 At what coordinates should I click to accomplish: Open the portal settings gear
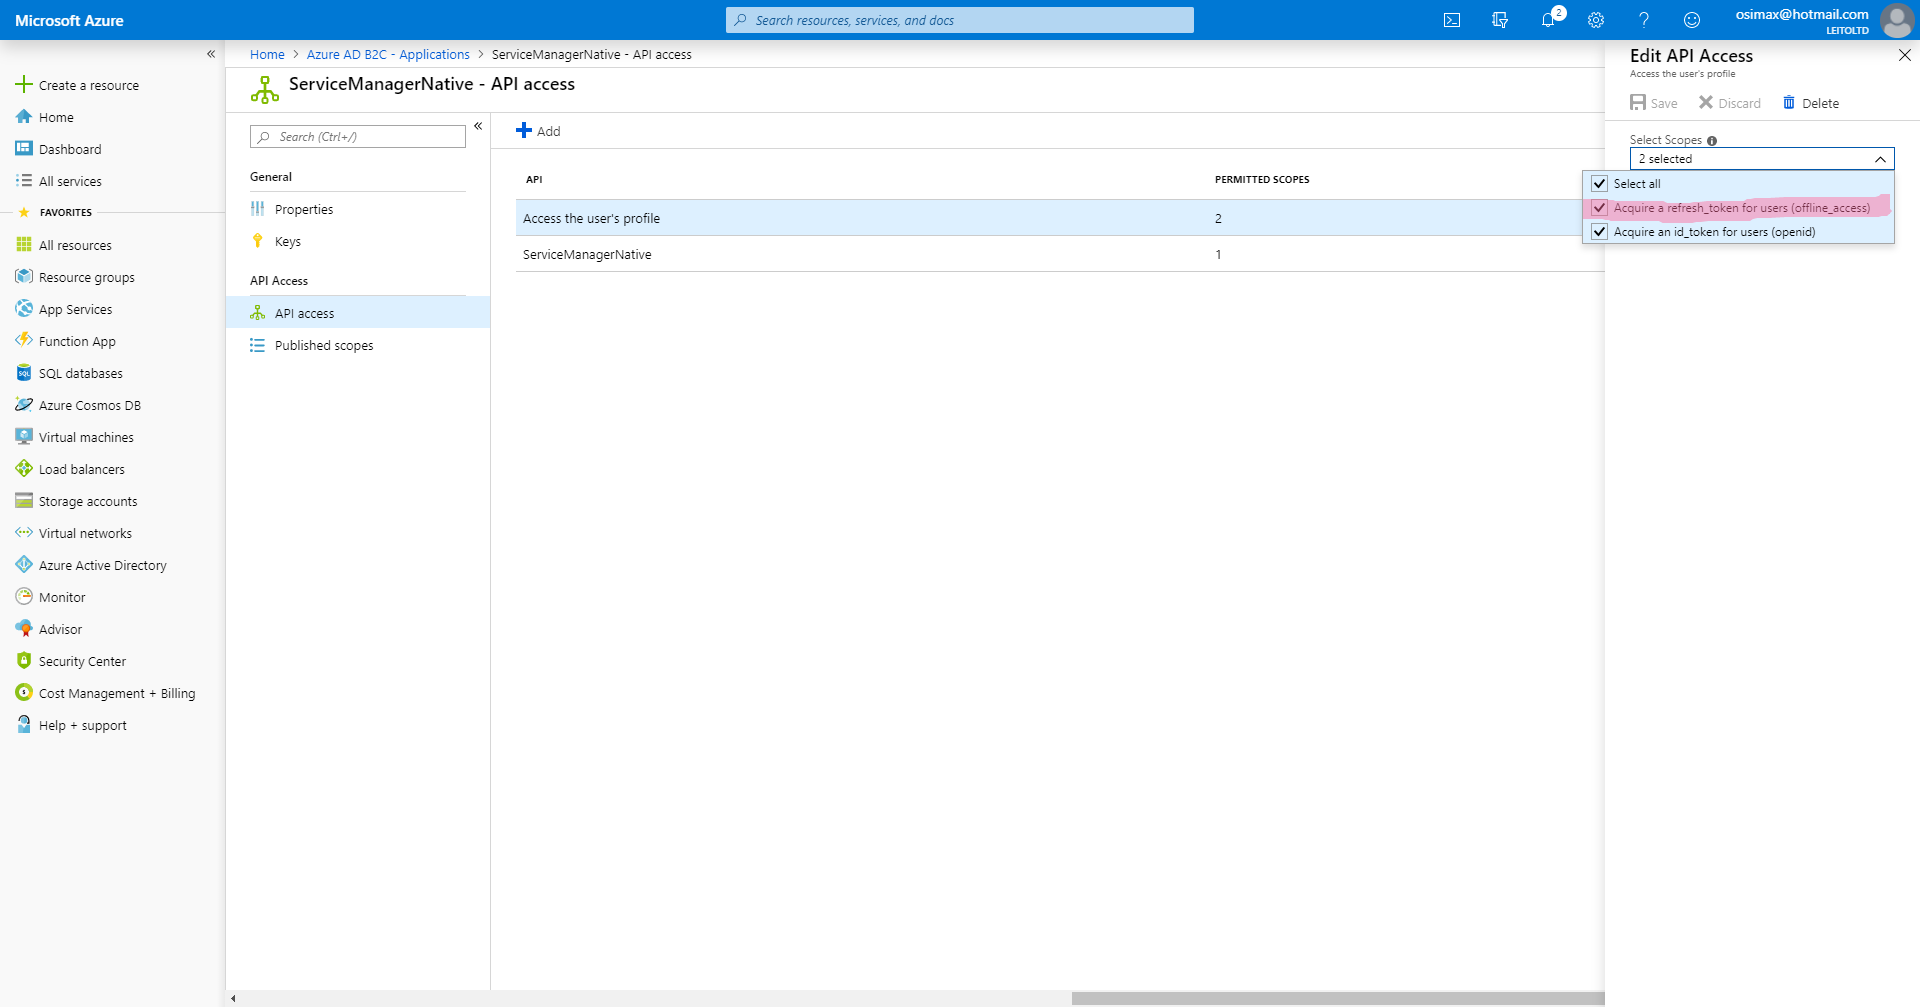1596,20
